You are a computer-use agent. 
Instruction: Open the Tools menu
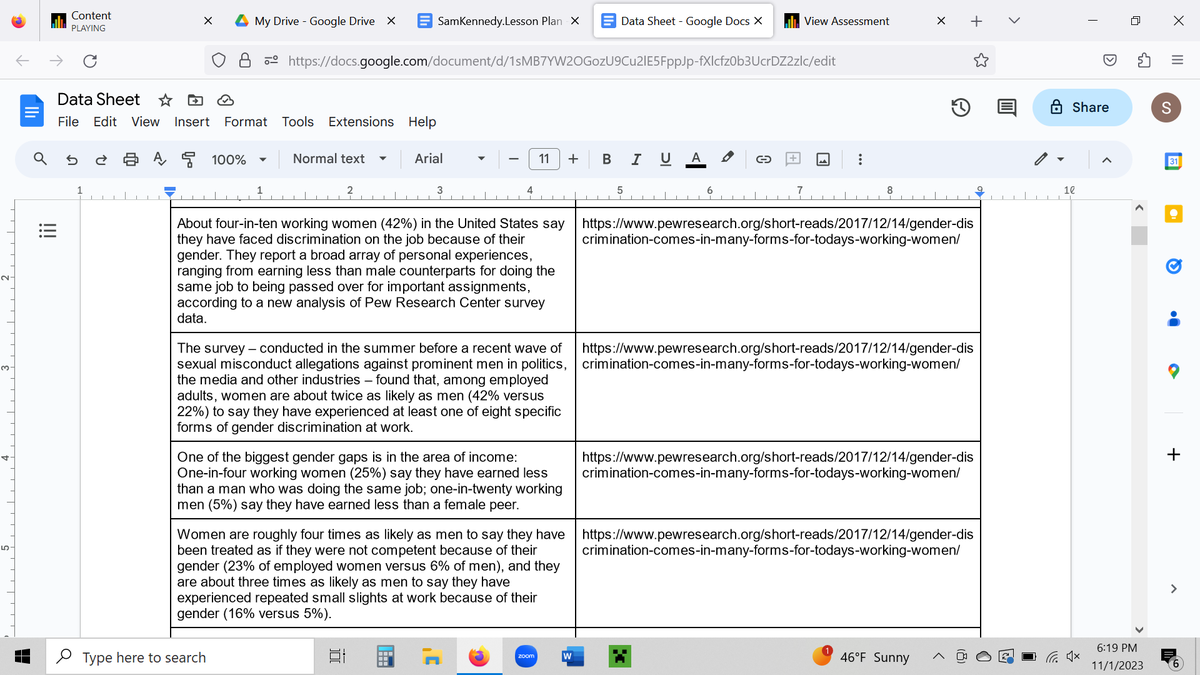click(298, 121)
